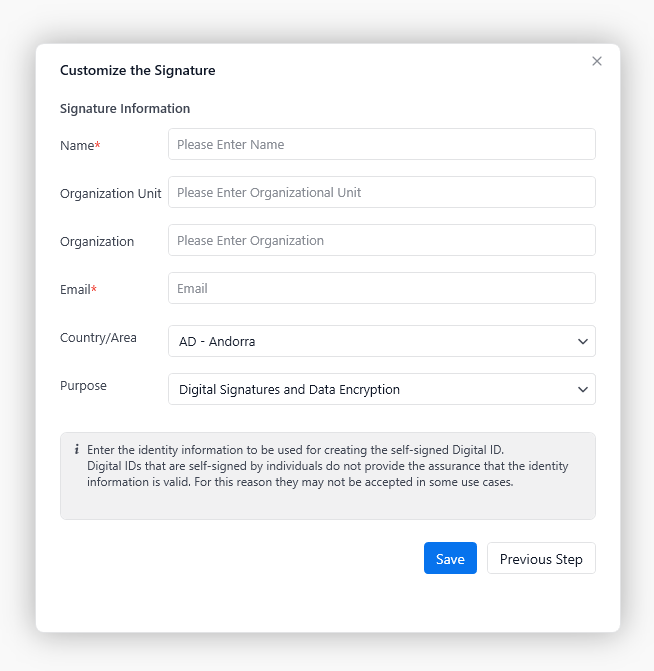Click the Organization label text
The image size is (654, 671).
97,241
